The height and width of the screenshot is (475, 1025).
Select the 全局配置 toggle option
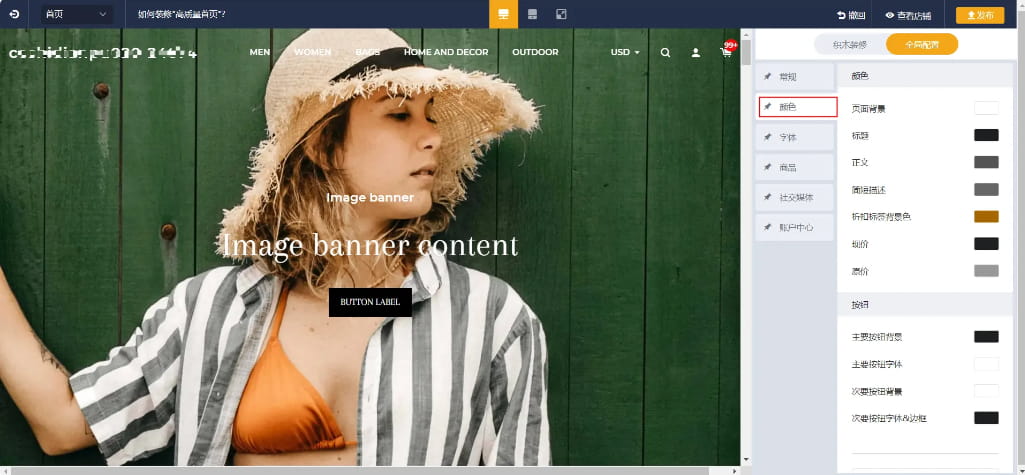click(921, 44)
